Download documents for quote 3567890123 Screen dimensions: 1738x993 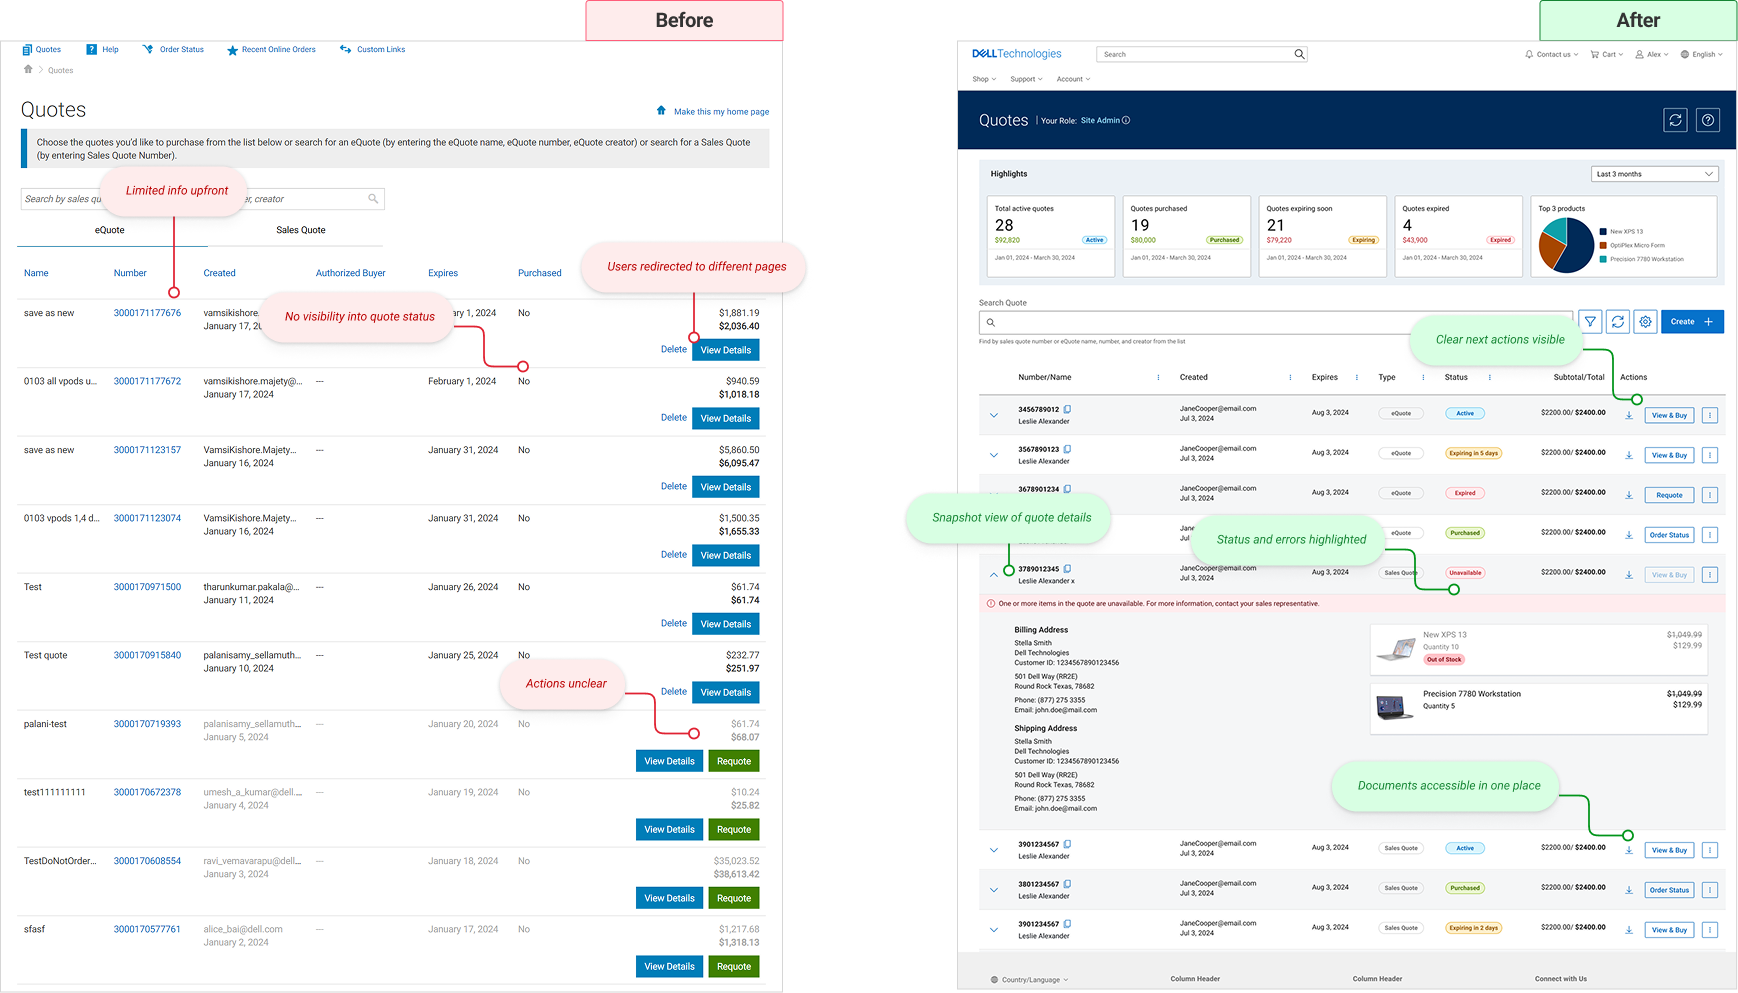coord(1629,455)
